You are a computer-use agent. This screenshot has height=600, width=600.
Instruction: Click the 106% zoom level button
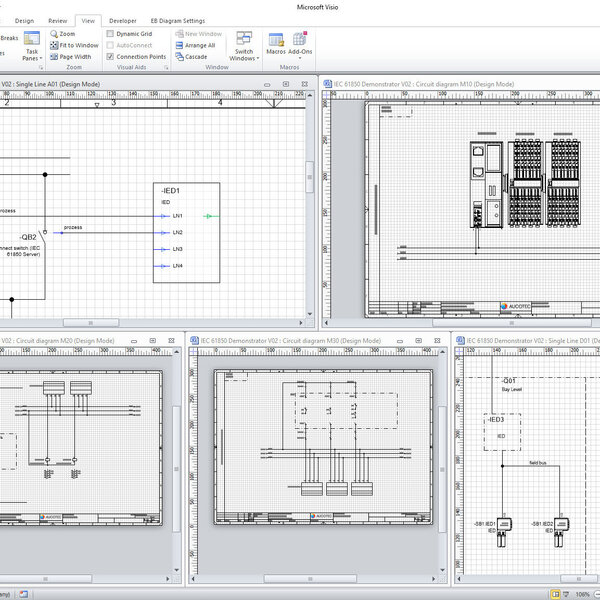coord(582,593)
